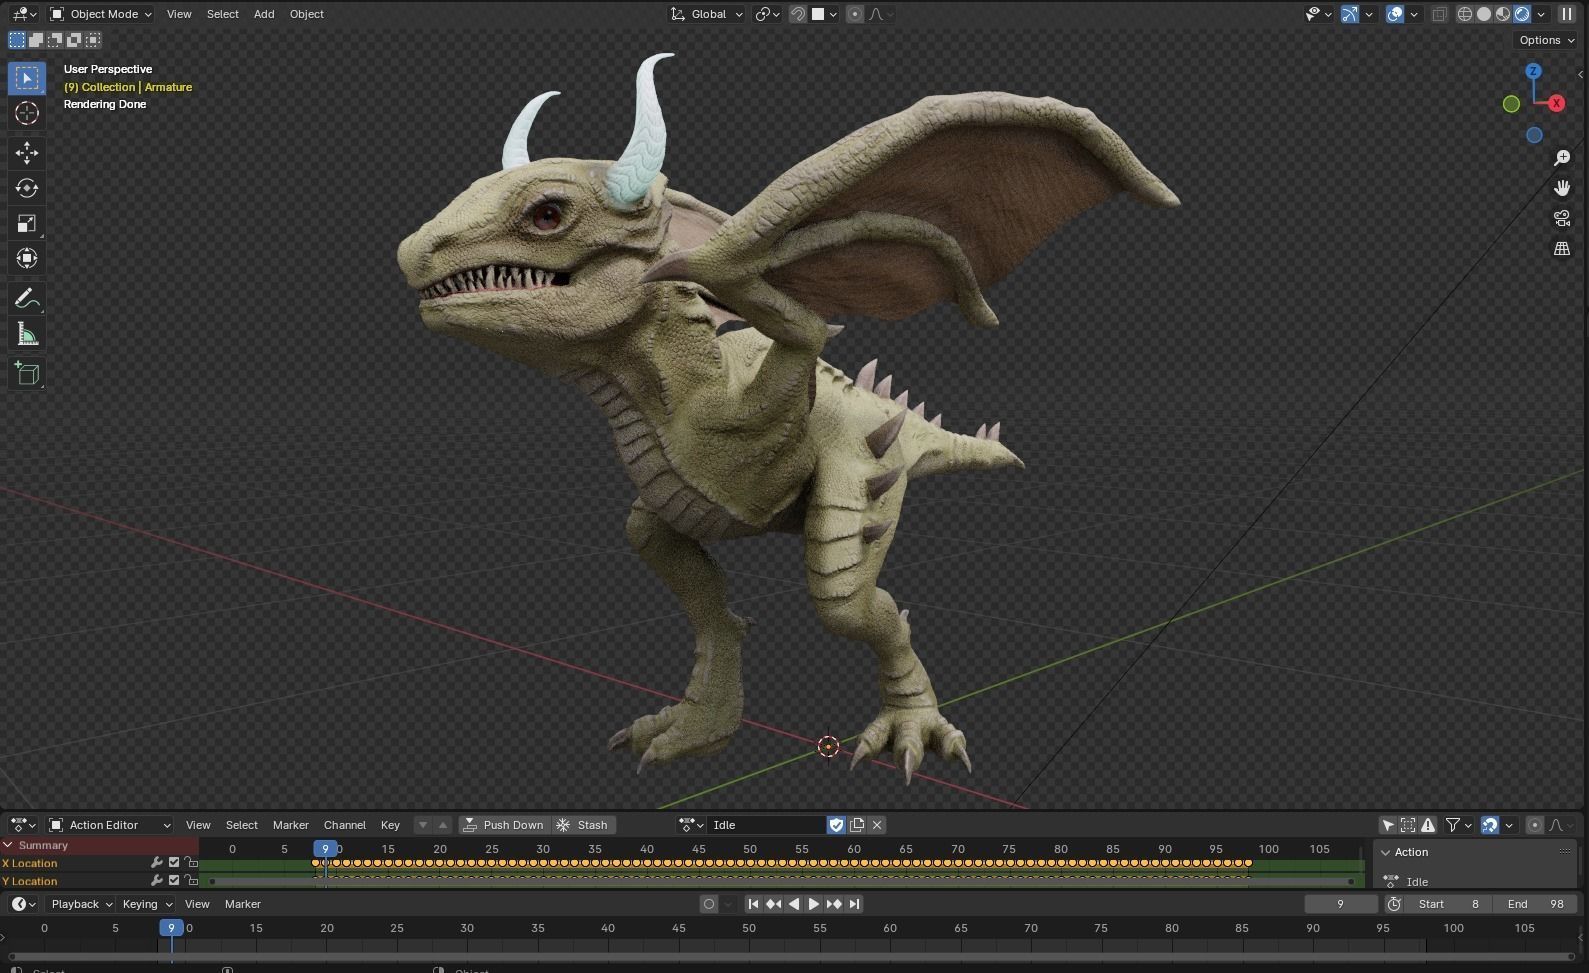
Task: Click the current frame number field
Action: point(1341,904)
